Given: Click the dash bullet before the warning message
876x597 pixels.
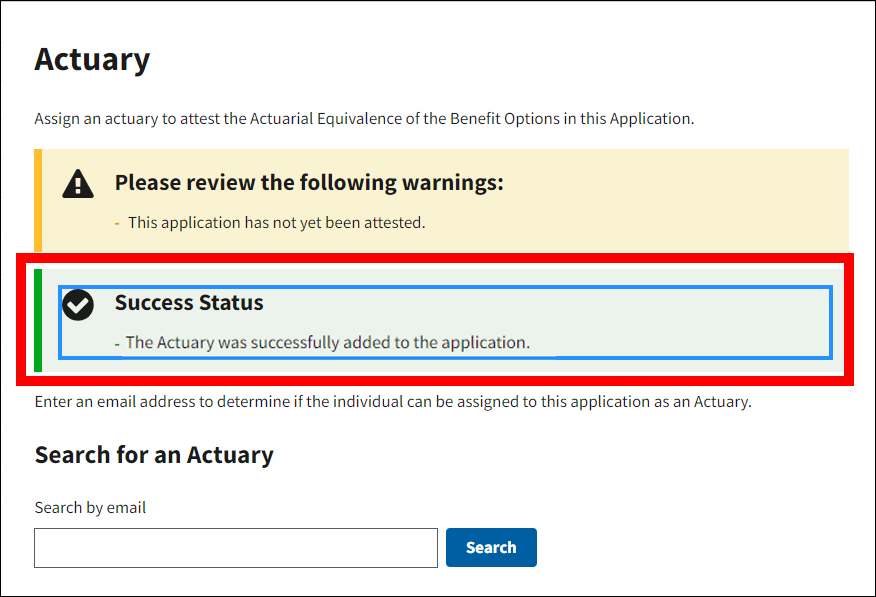Looking at the screenshot, I should pos(117,224).
